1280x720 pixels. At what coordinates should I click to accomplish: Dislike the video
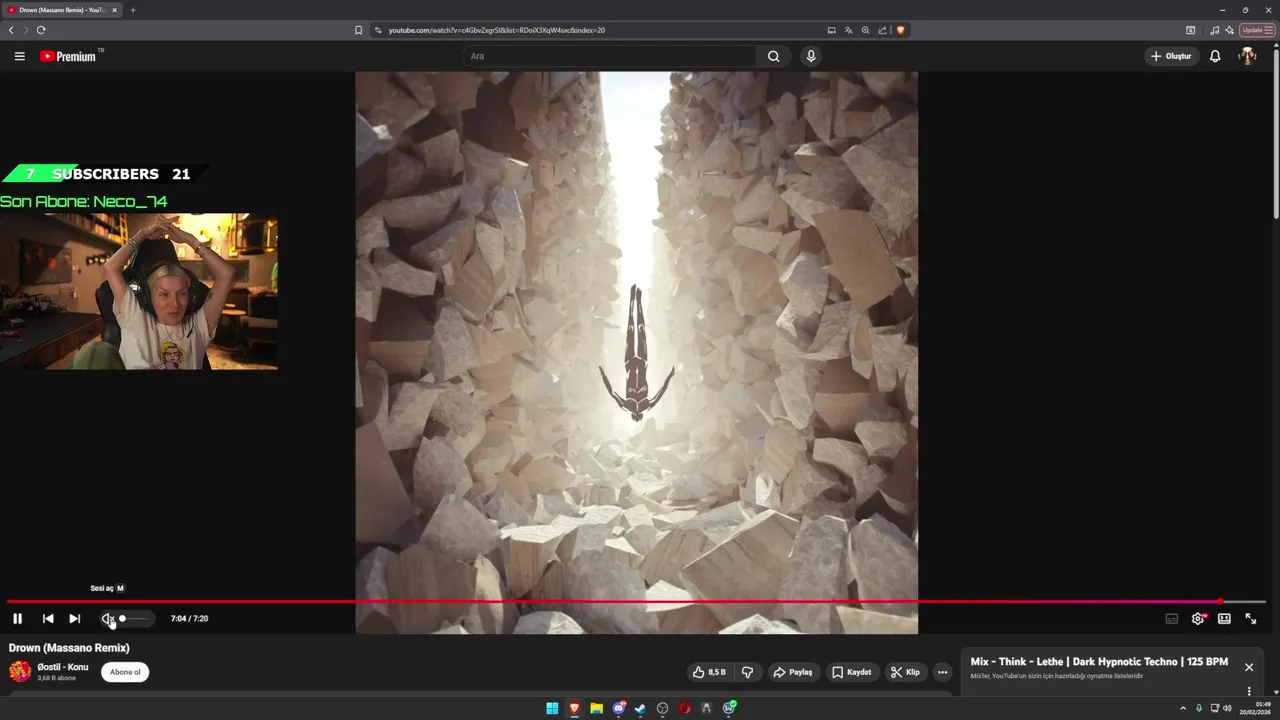point(747,672)
